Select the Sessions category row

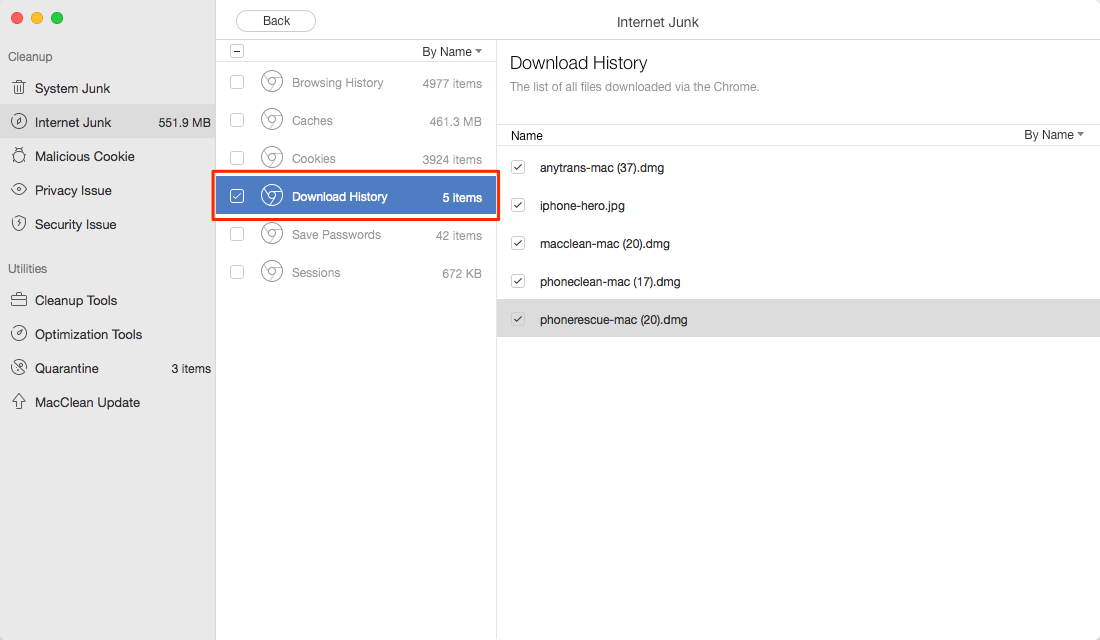[x=356, y=272]
